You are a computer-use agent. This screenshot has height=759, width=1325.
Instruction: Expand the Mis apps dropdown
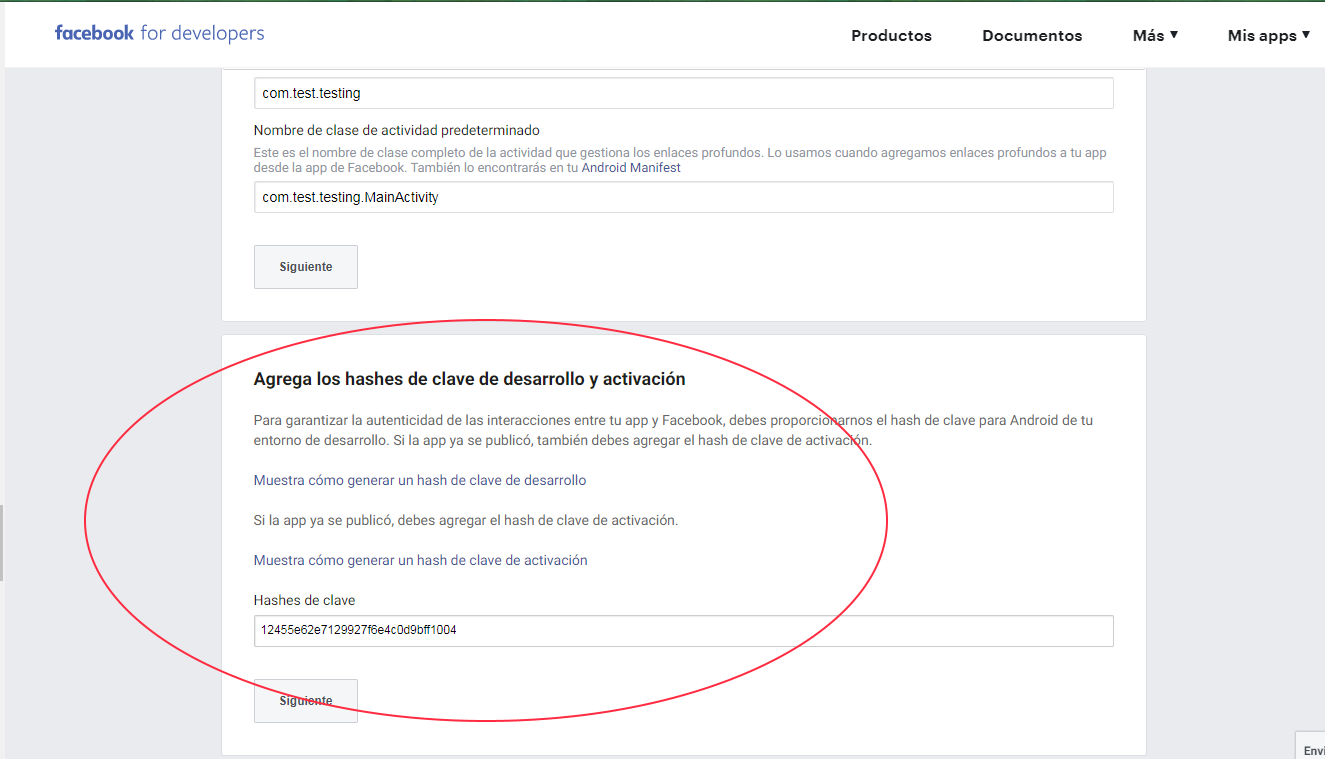(x=1269, y=35)
